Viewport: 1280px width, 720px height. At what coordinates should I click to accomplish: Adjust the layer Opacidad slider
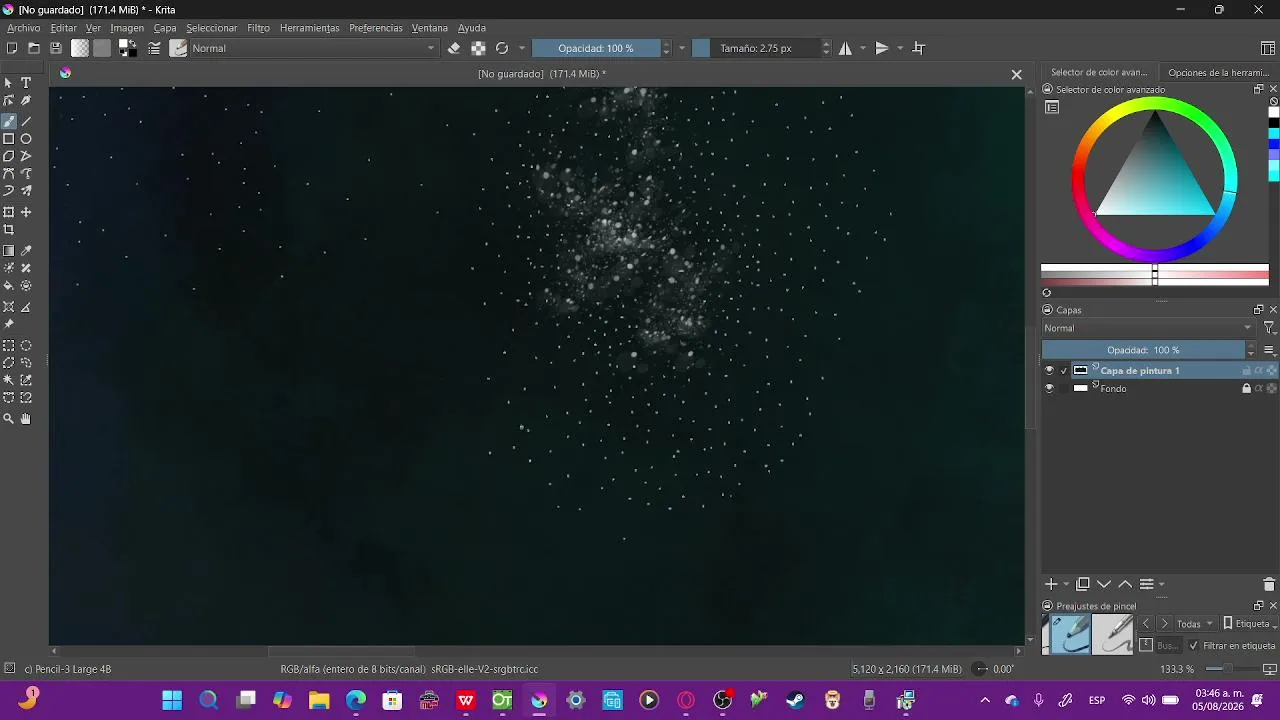[1143, 350]
